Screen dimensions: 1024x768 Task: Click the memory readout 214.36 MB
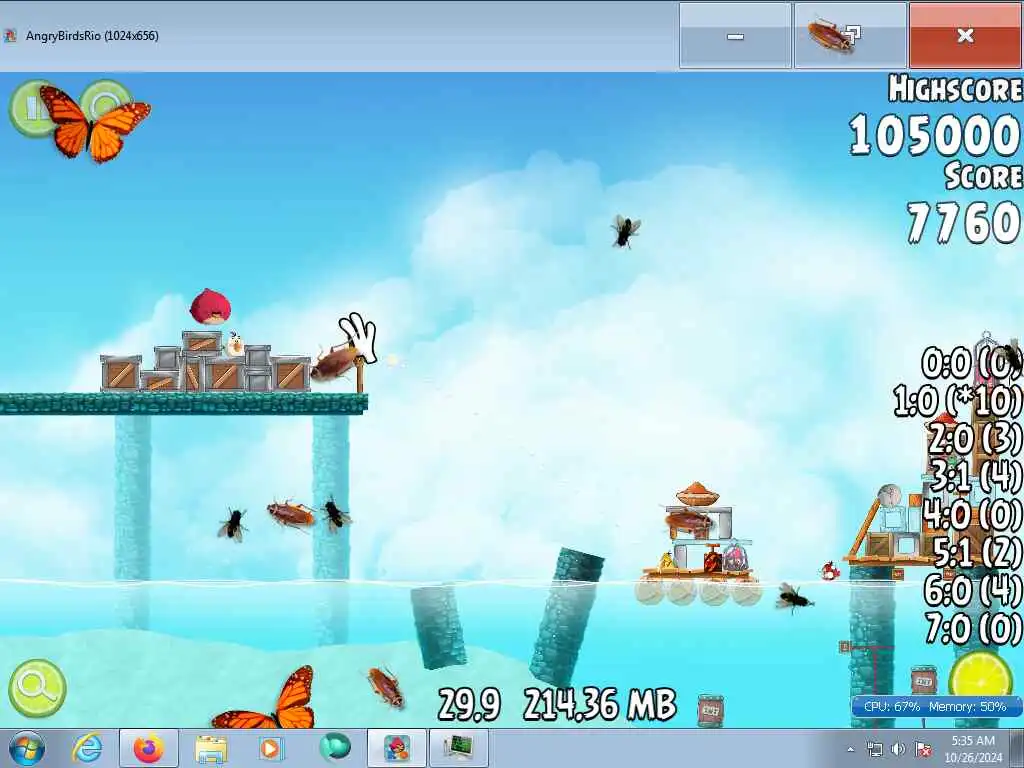[x=600, y=705]
